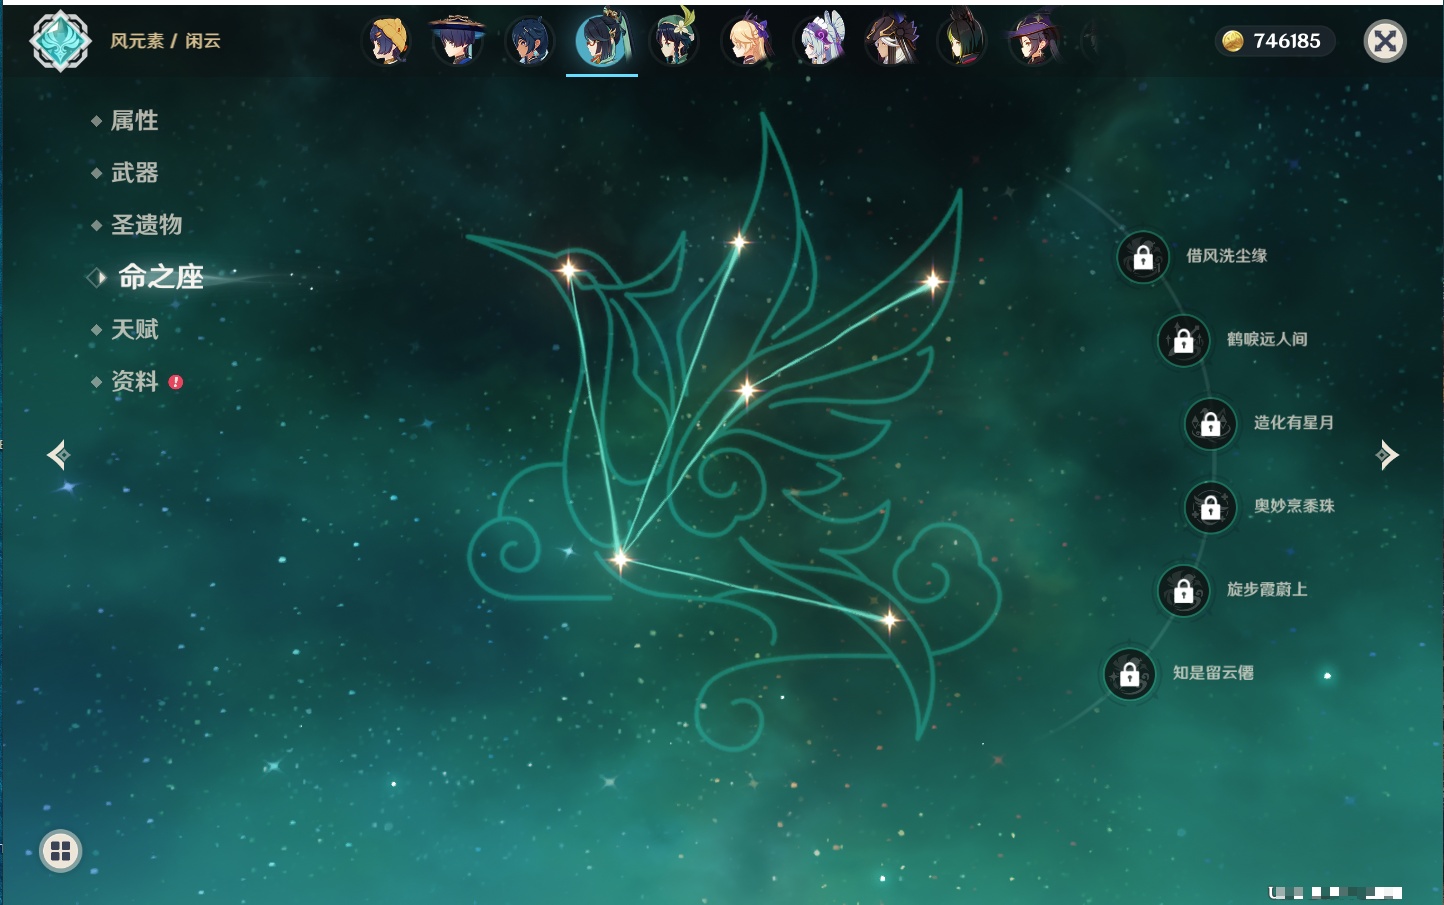
Task: Open the 圣遗物 artifacts tab
Action: pos(146,225)
